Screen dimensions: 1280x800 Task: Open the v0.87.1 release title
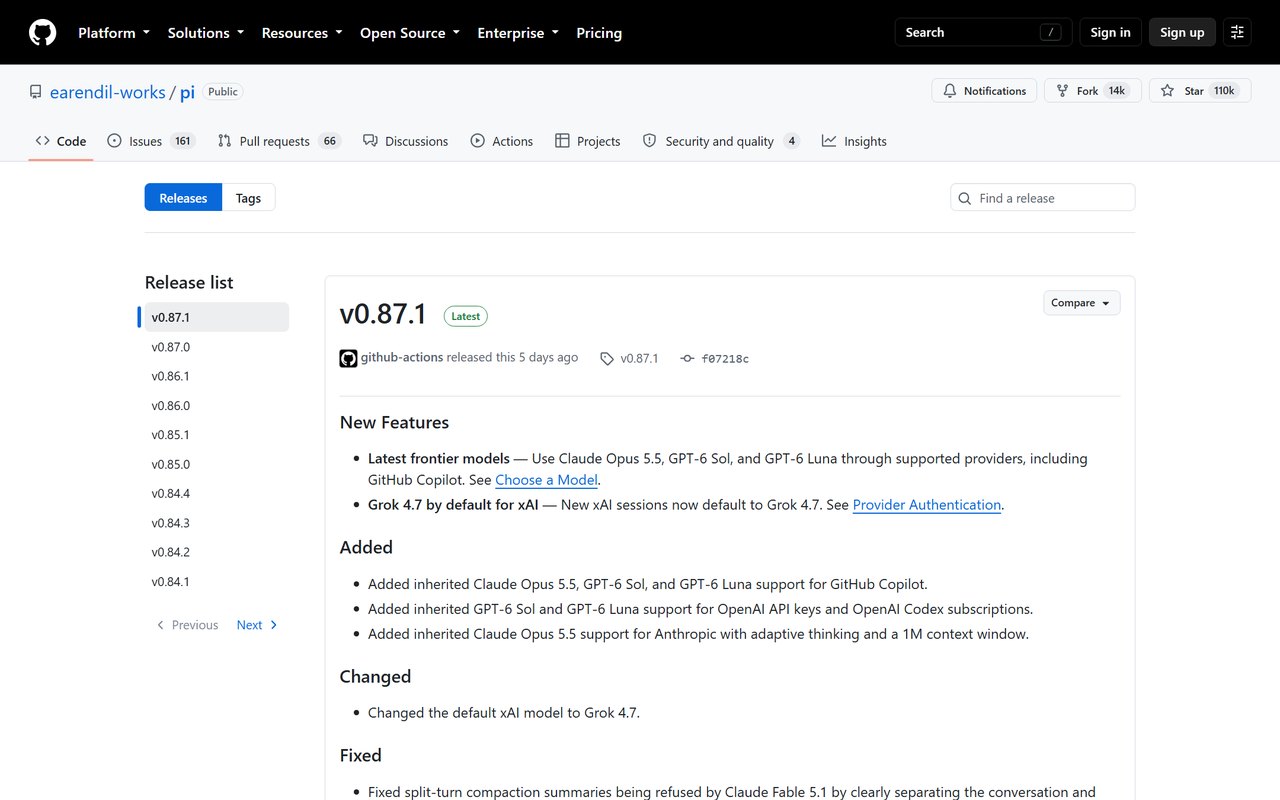click(383, 314)
